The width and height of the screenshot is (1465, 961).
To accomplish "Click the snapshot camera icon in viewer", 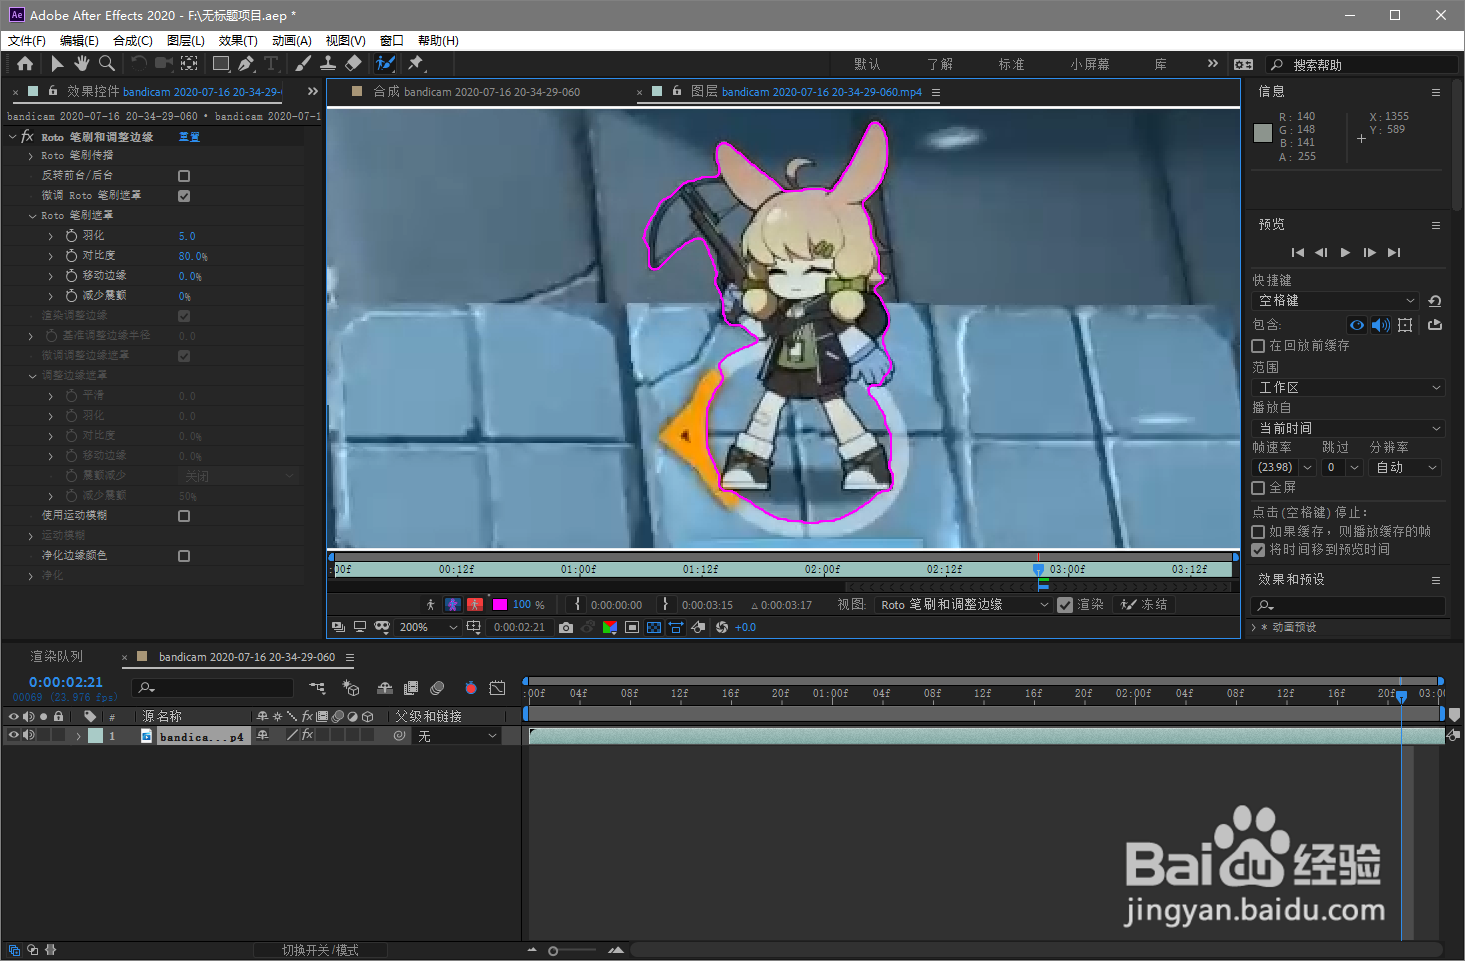I will [566, 627].
